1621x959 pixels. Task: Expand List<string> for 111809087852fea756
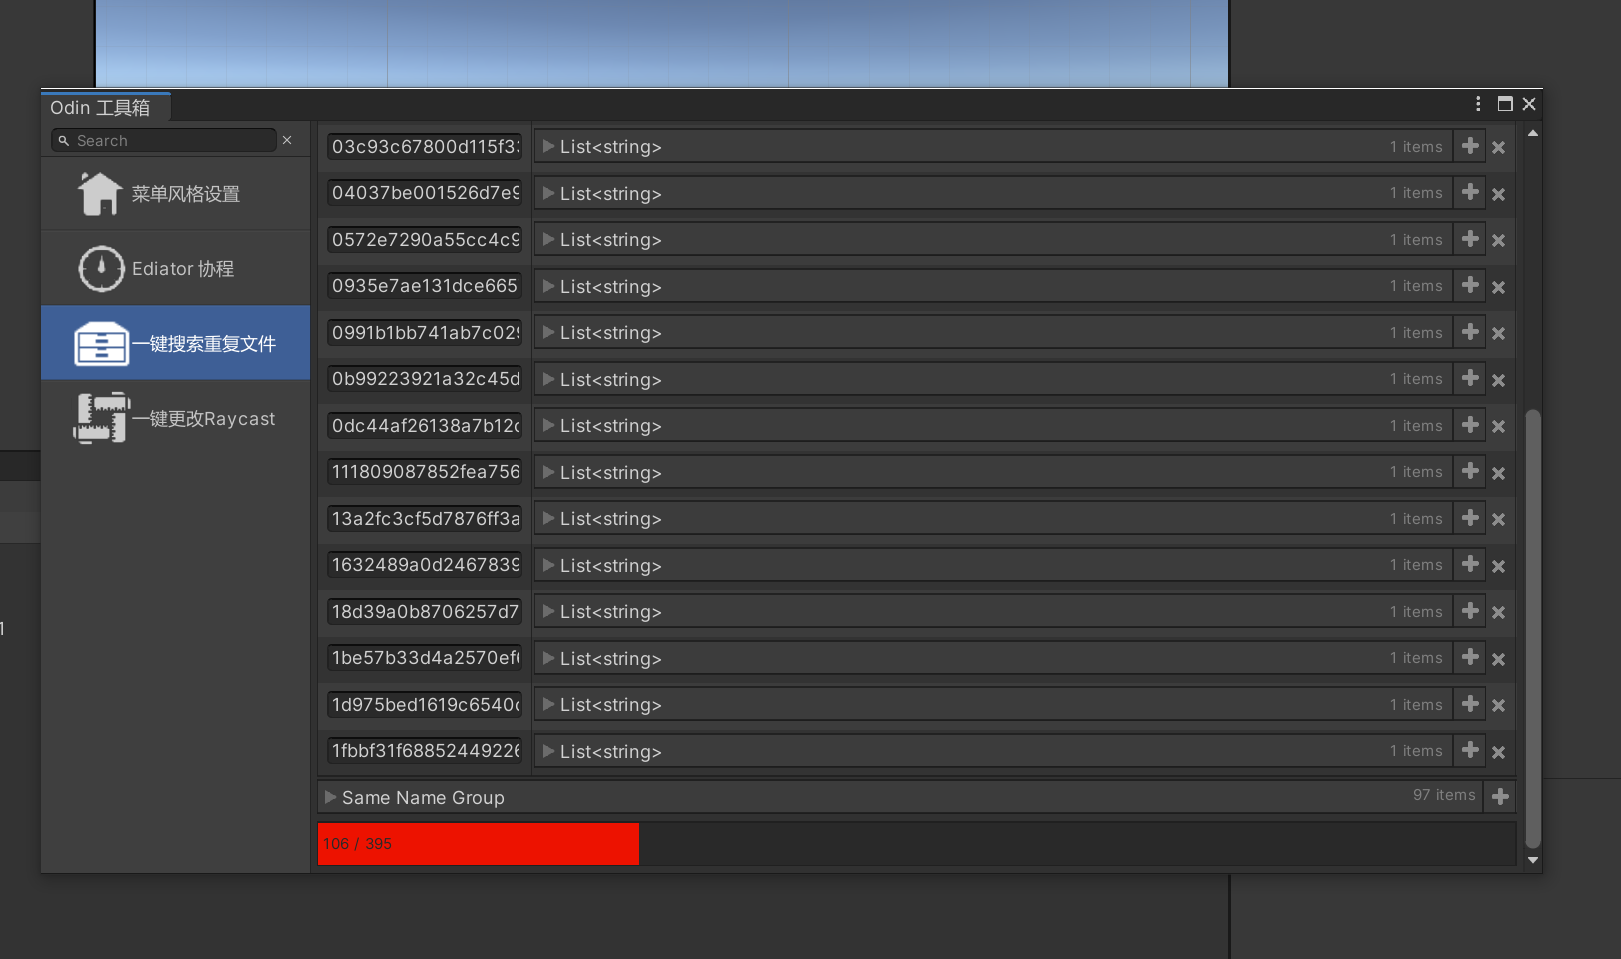pyautogui.click(x=548, y=472)
